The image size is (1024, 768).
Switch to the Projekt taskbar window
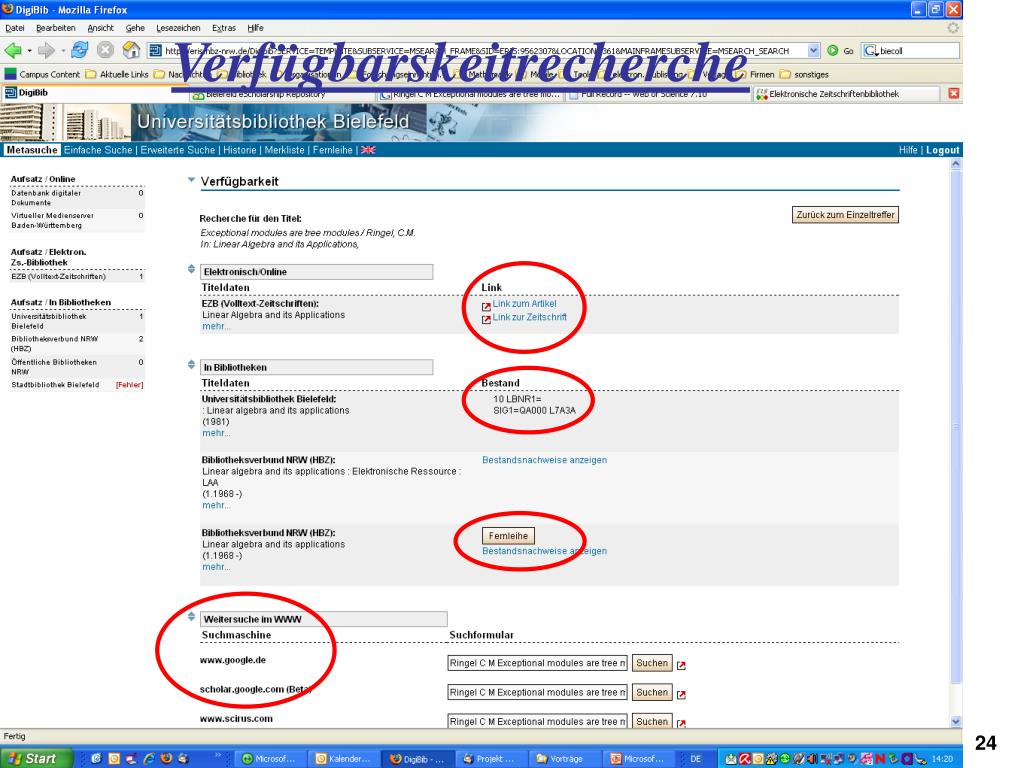coord(491,759)
